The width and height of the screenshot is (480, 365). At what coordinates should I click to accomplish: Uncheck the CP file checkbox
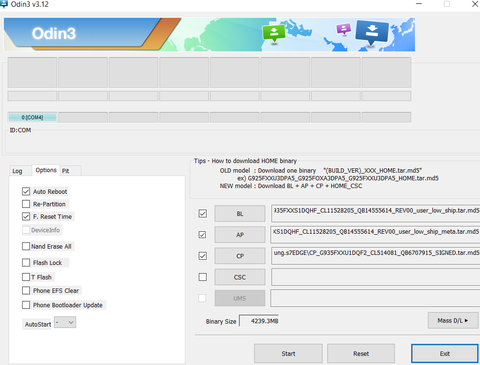click(x=202, y=256)
